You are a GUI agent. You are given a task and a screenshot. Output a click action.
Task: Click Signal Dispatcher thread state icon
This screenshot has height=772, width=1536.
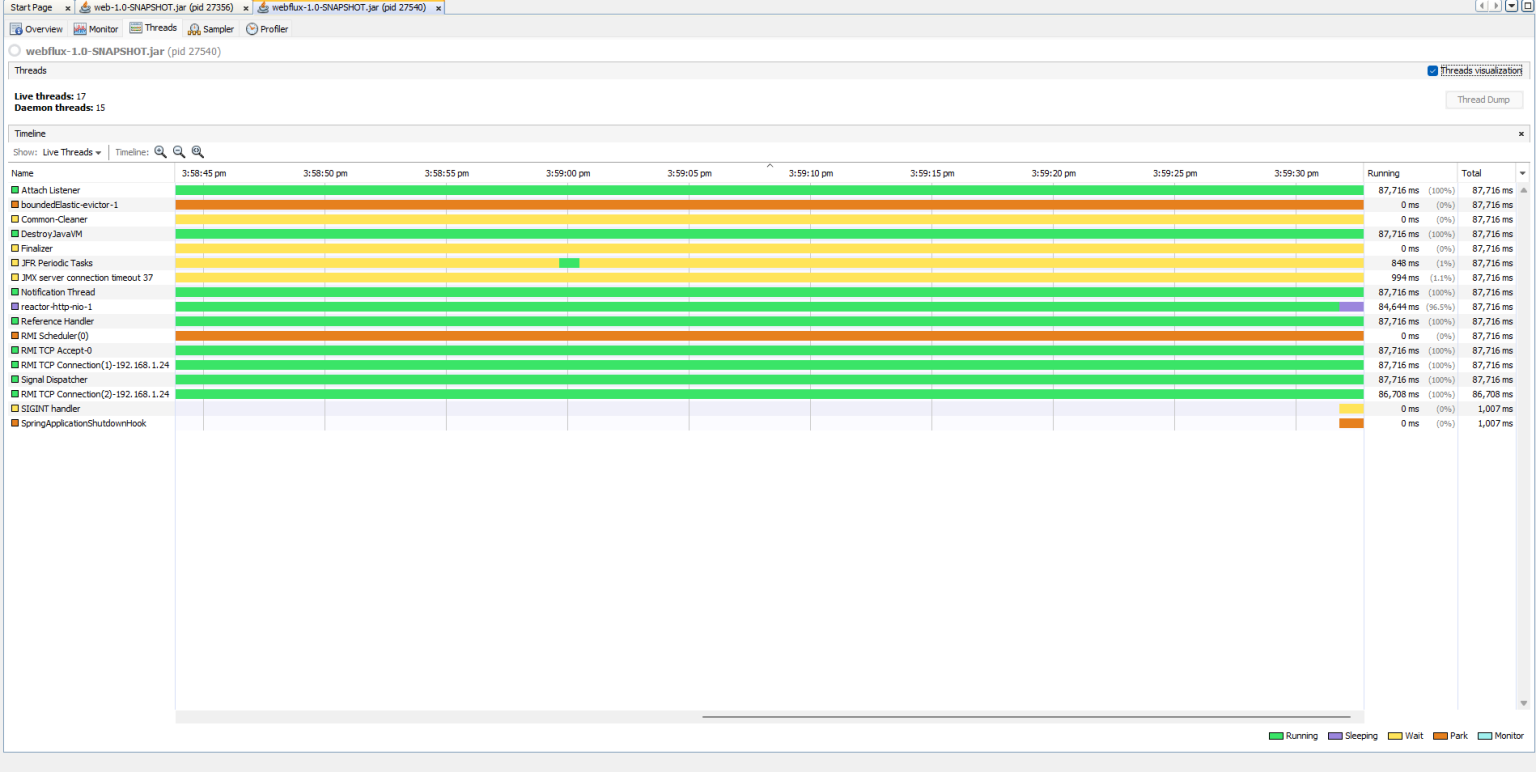click(15, 380)
